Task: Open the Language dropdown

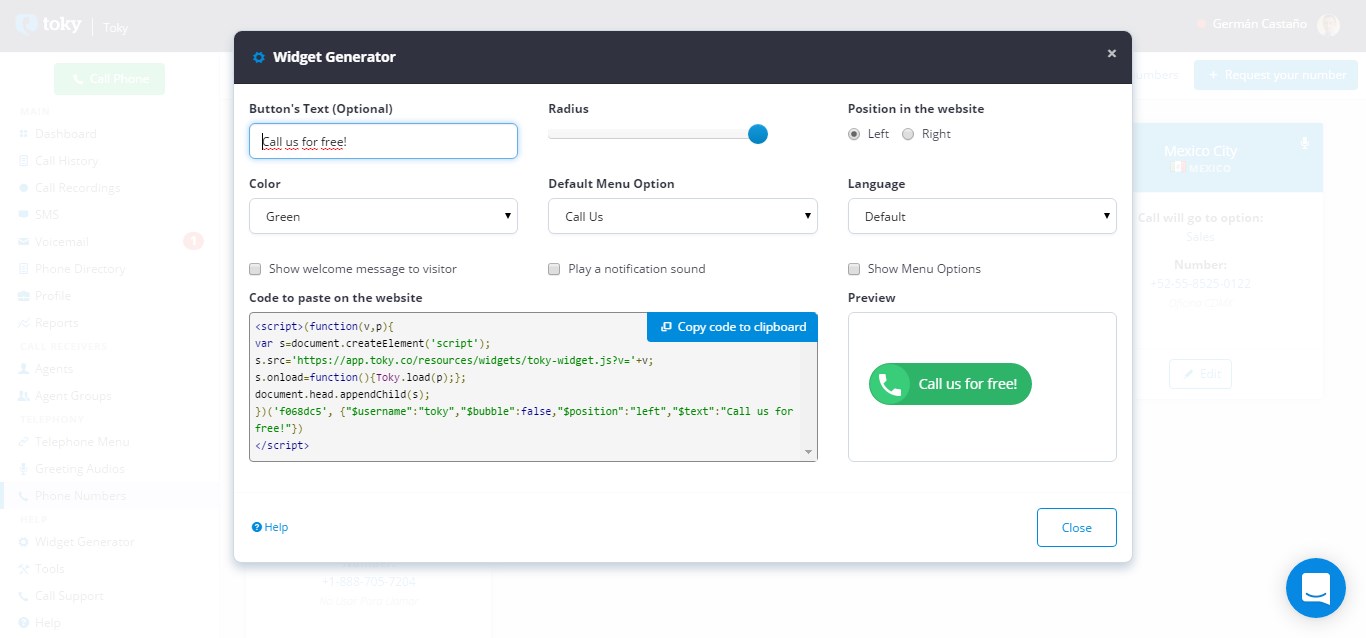Action: pos(982,216)
